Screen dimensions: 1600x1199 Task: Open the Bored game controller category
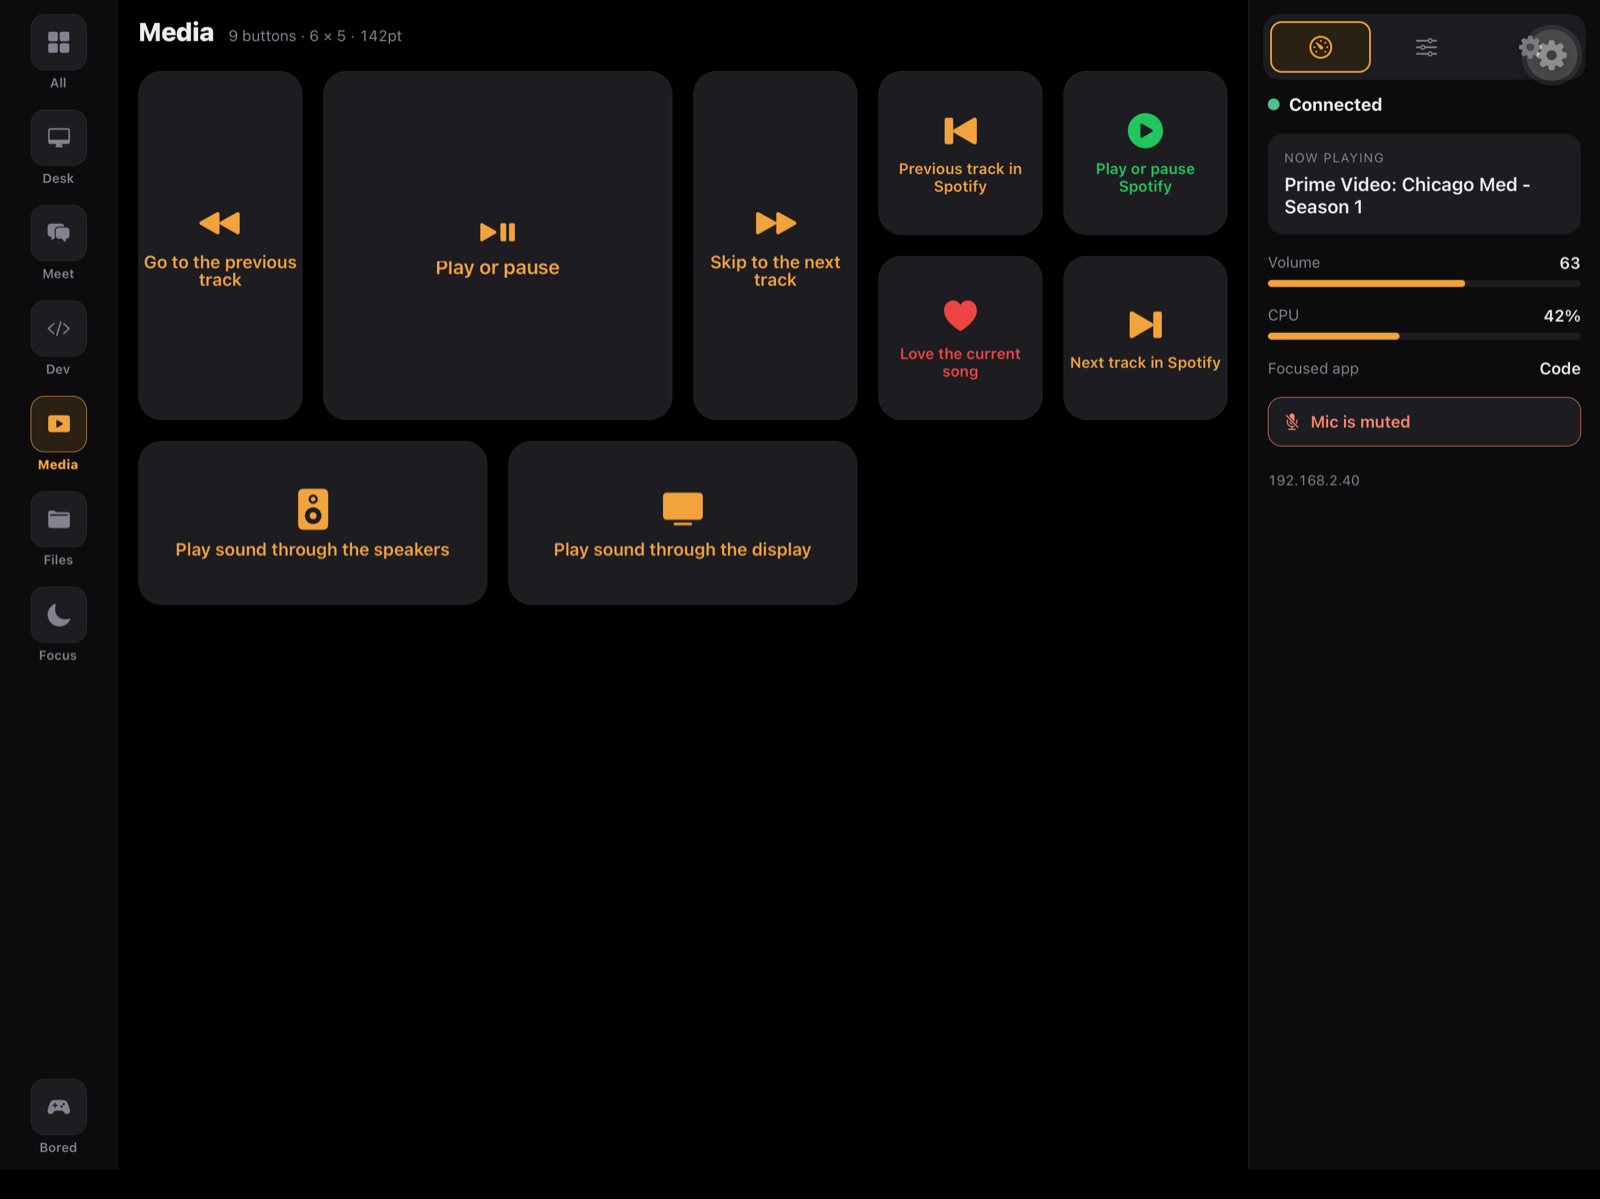[58, 1107]
